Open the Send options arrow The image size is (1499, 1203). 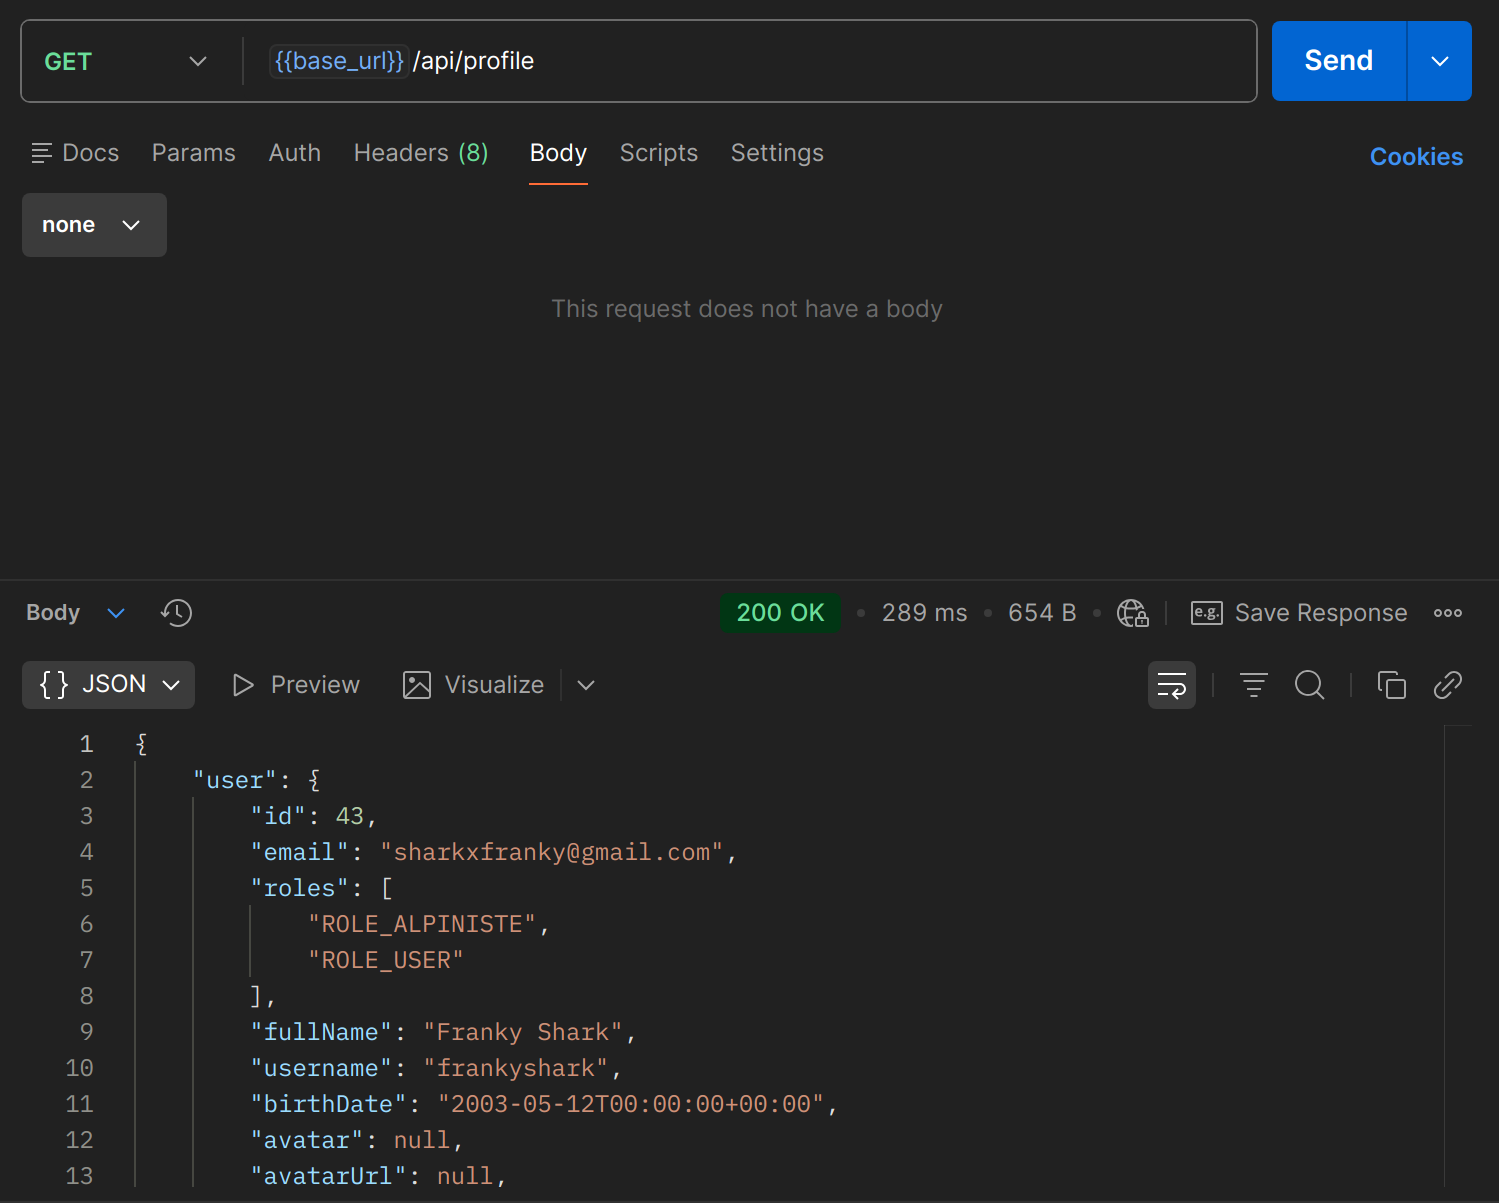[1439, 61]
